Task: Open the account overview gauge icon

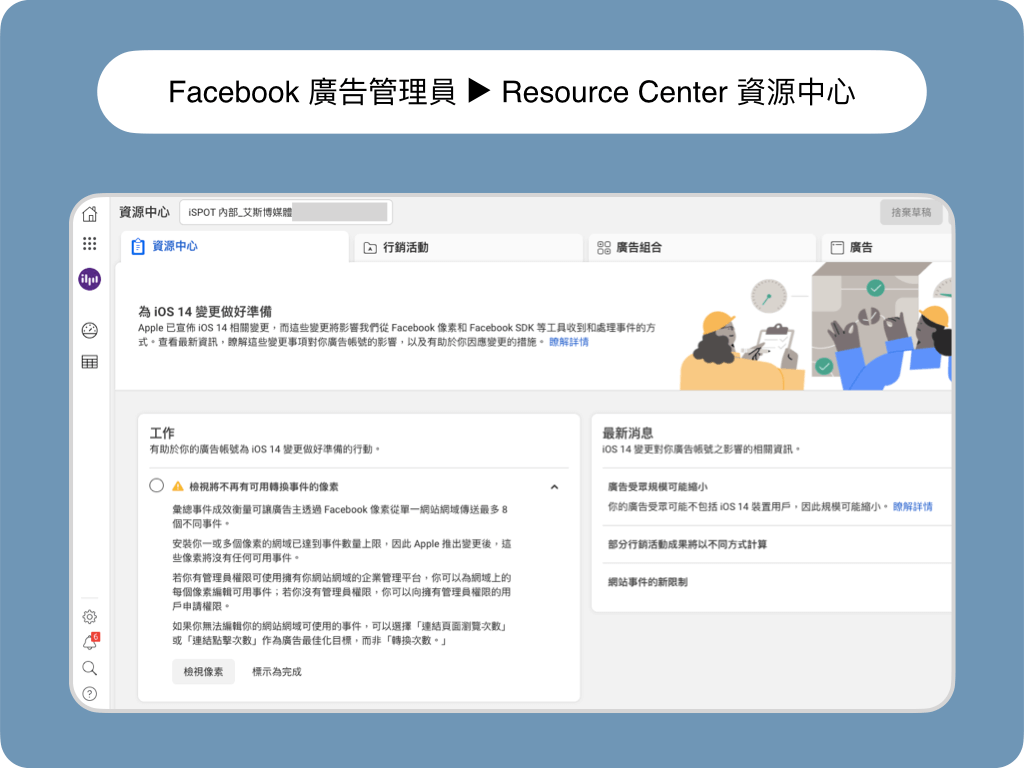Action: click(89, 330)
